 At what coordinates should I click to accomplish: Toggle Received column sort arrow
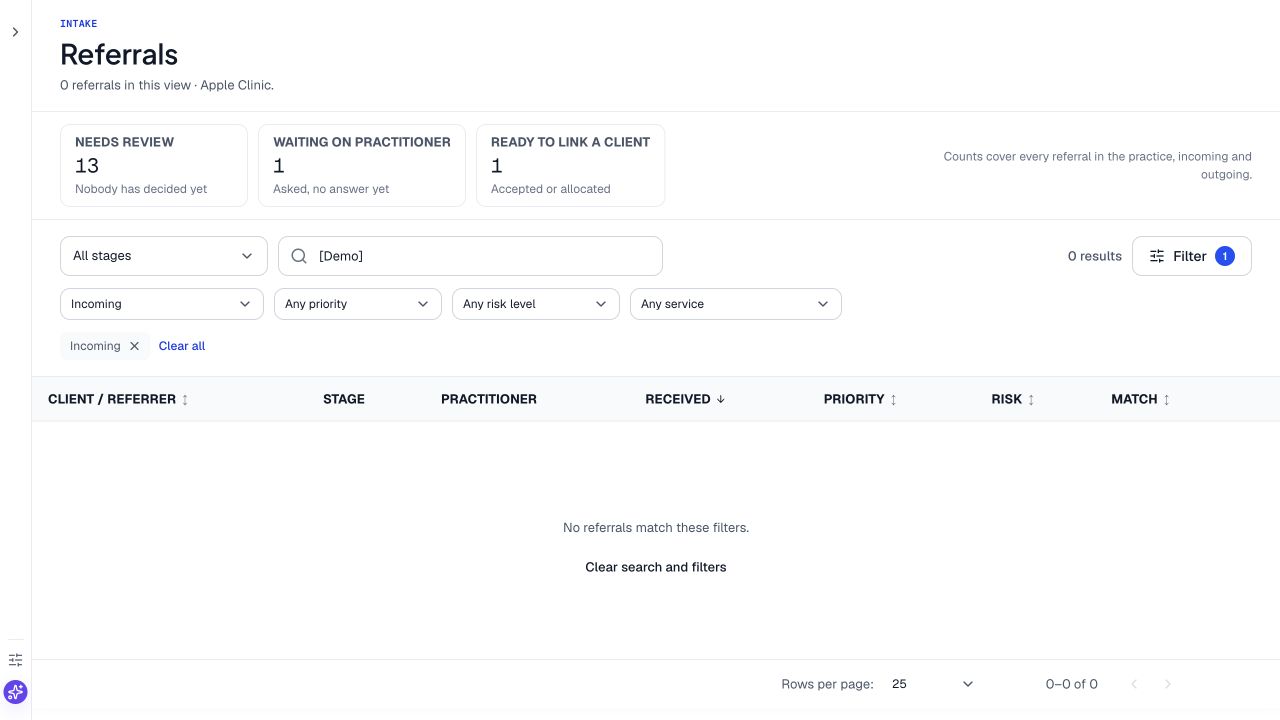(x=720, y=399)
